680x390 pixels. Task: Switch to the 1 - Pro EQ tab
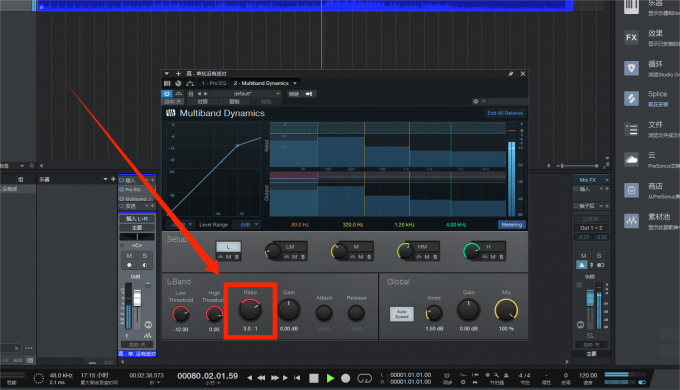(x=214, y=83)
